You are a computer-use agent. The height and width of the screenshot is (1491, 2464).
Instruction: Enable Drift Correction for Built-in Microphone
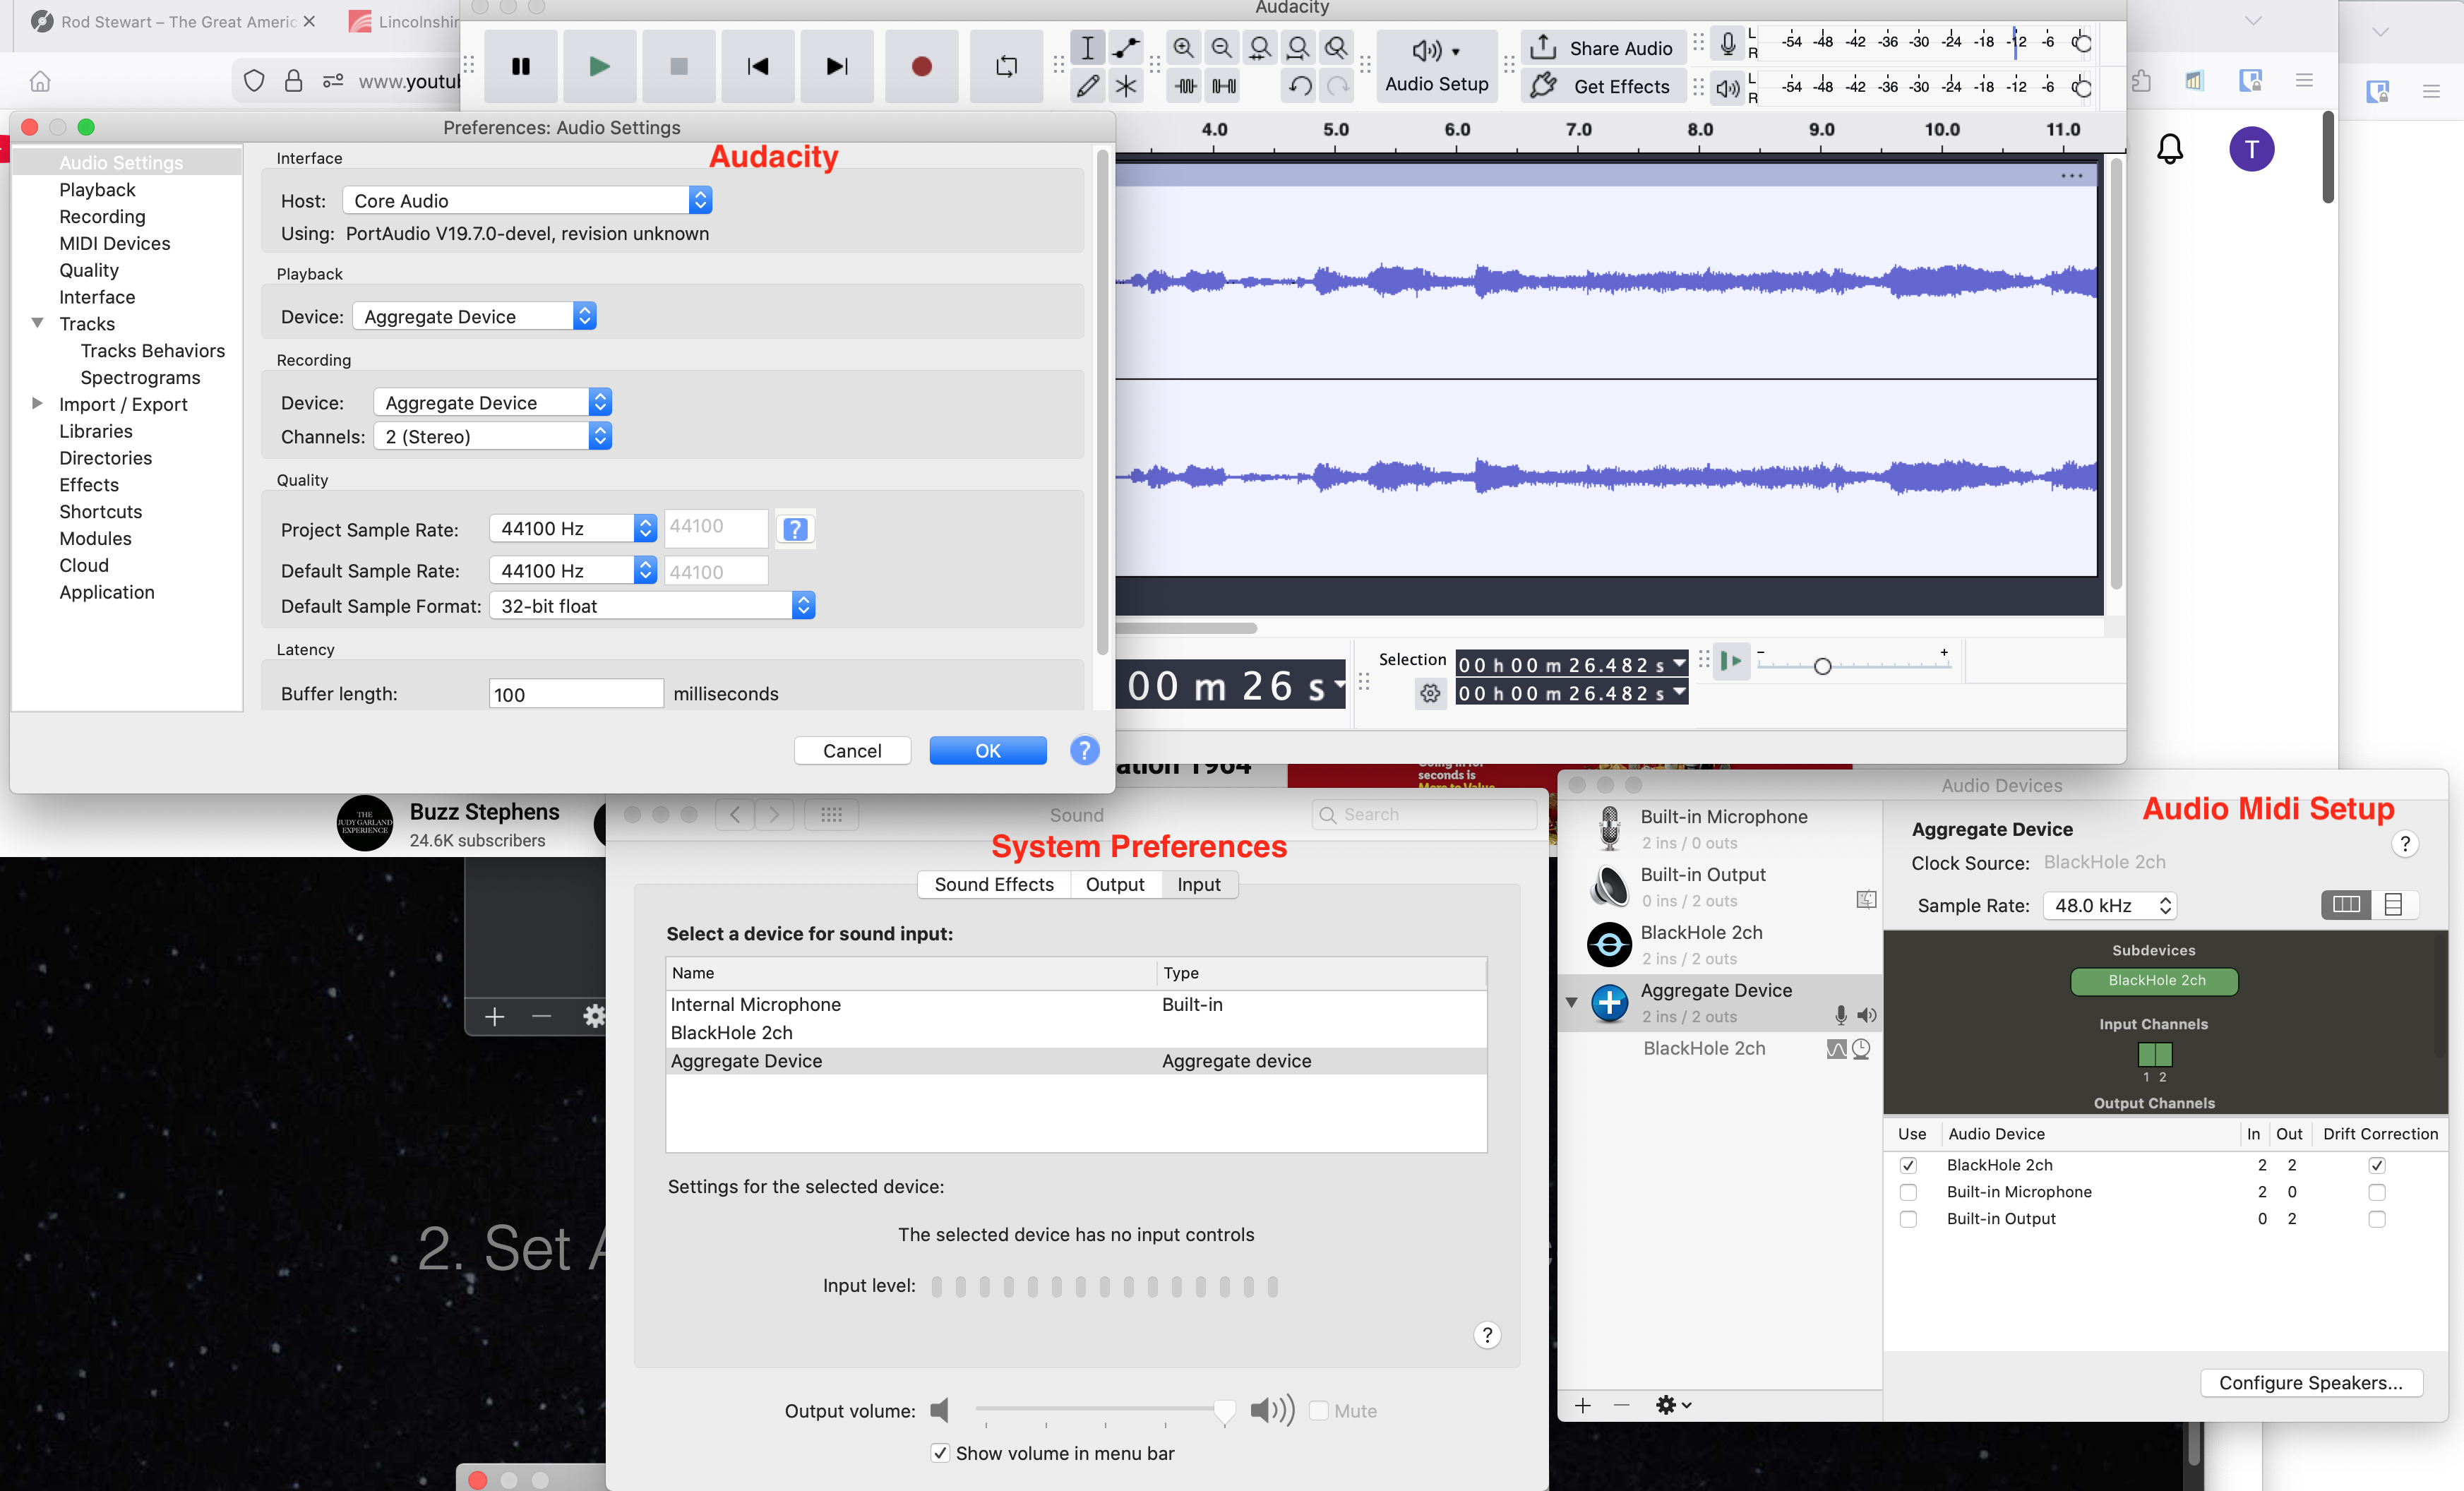pyautogui.click(x=2377, y=1192)
